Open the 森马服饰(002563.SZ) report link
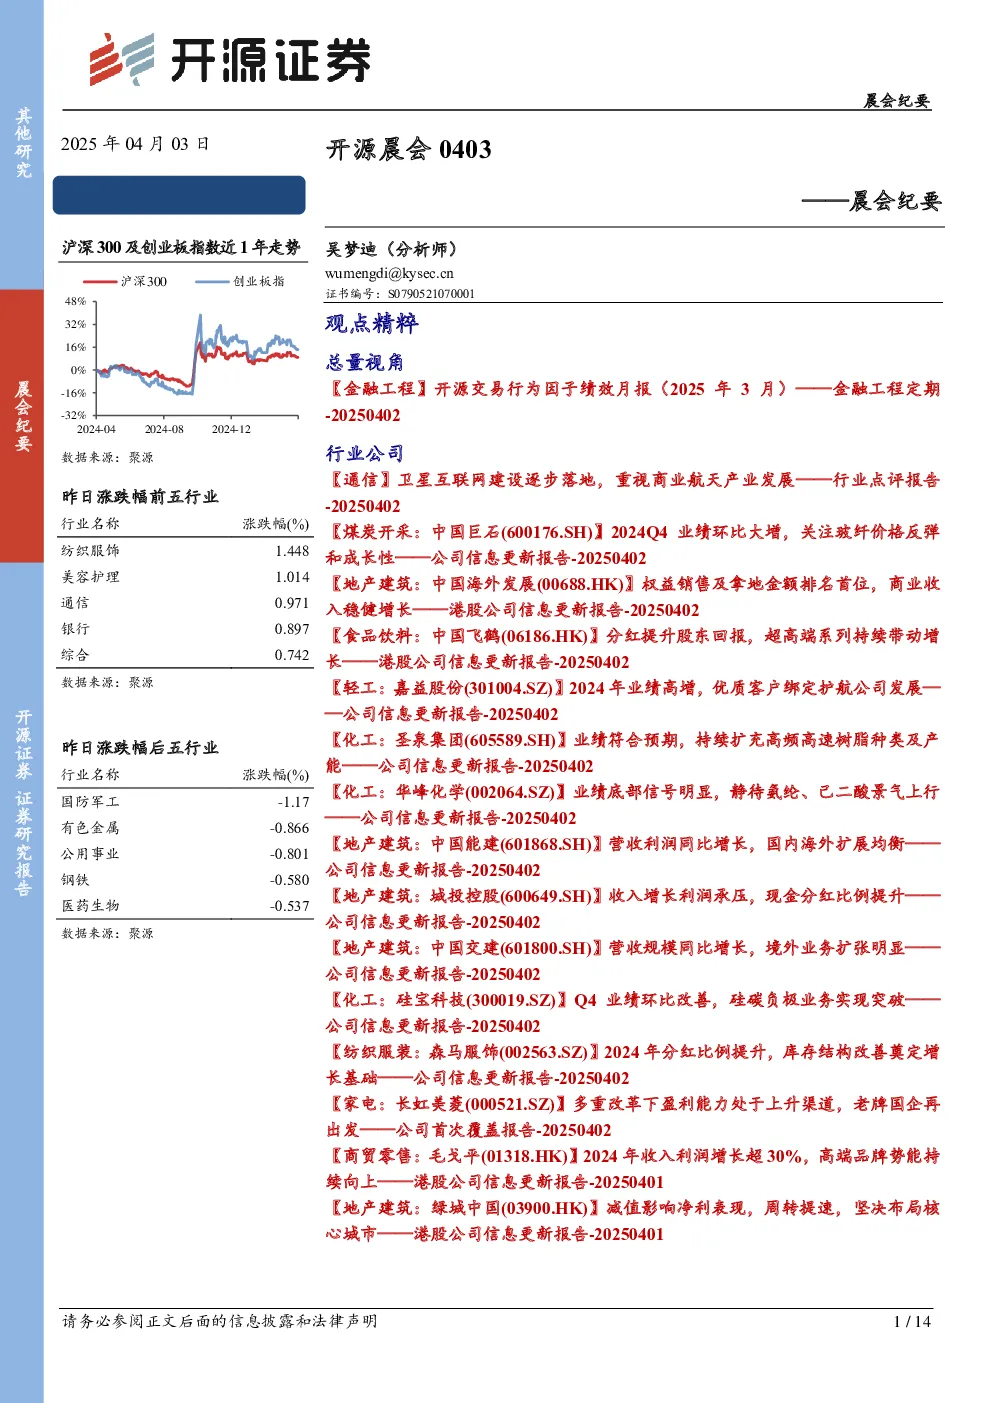Screen dimensions: 992x1403 click(x=633, y=1065)
